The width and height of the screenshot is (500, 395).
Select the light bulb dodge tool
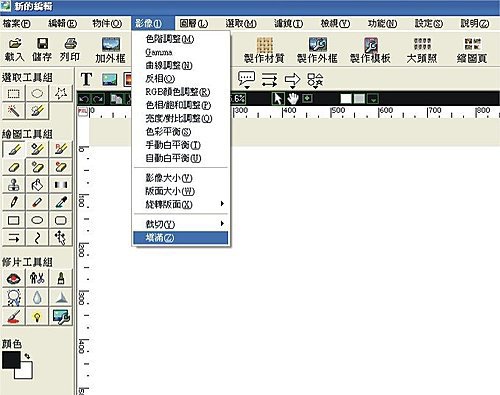coord(37,316)
